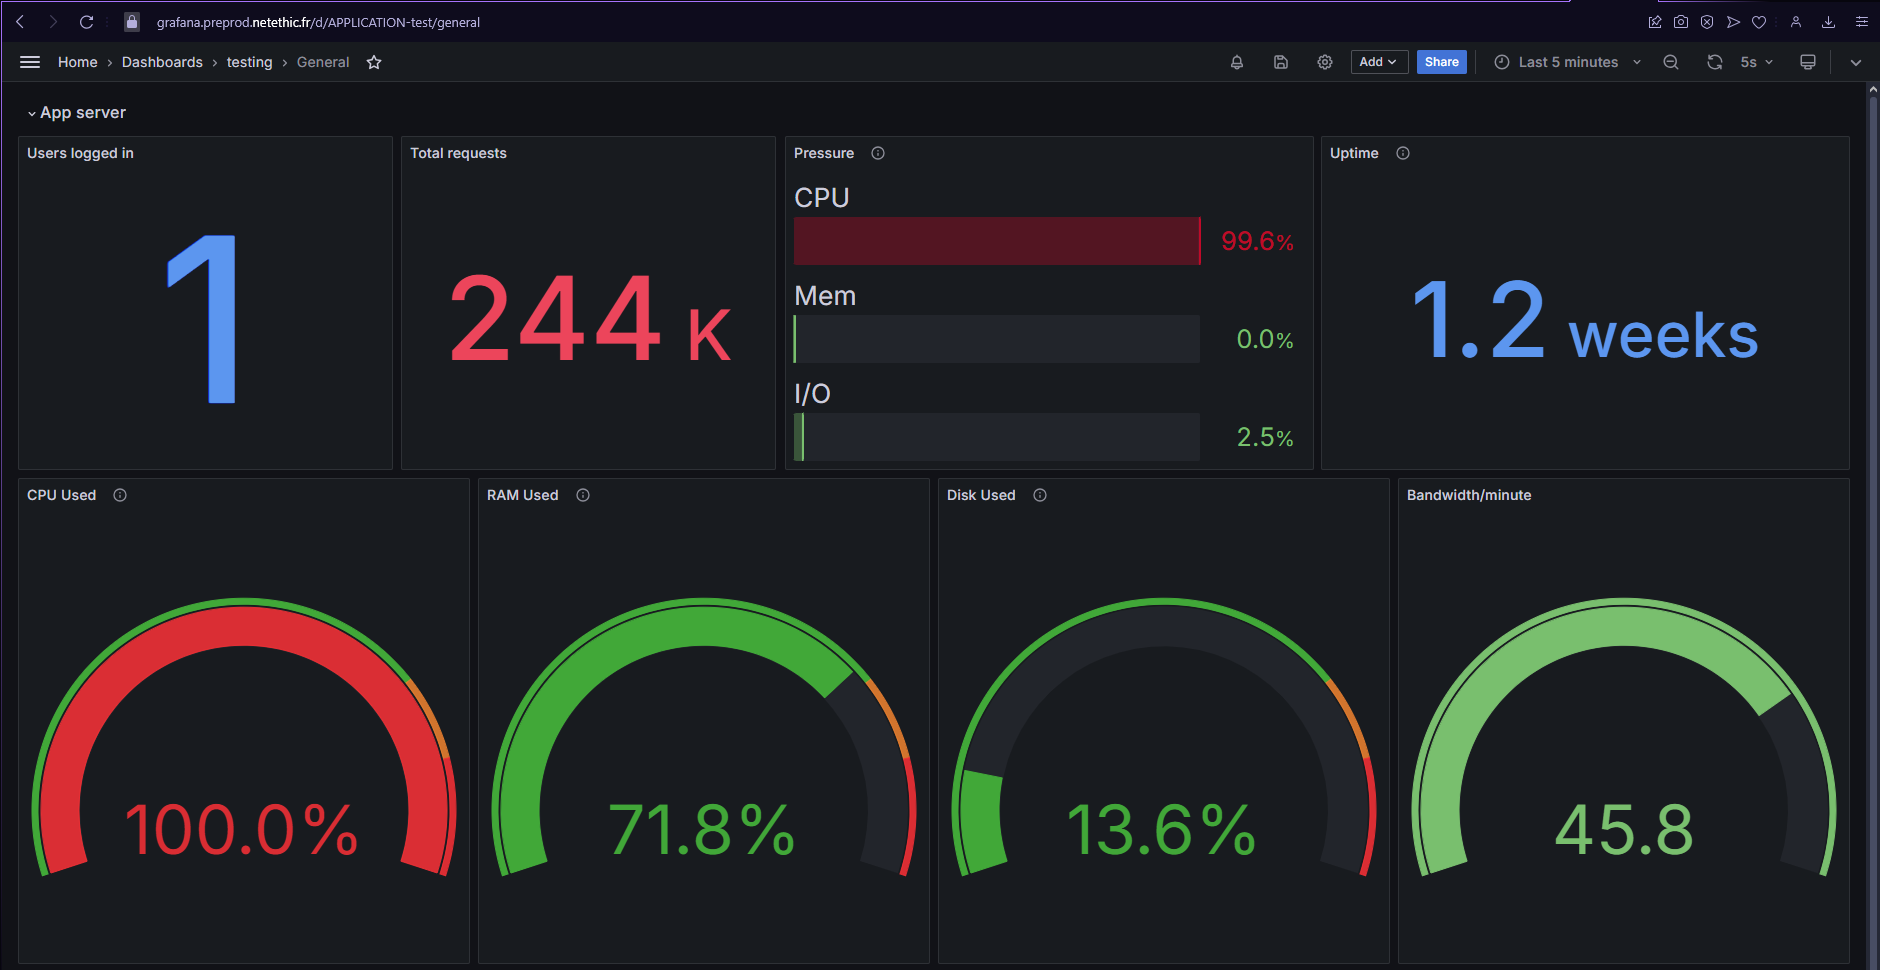Open the Add panel dropdown
Screen dimensions: 1880x970
coord(1379,61)
